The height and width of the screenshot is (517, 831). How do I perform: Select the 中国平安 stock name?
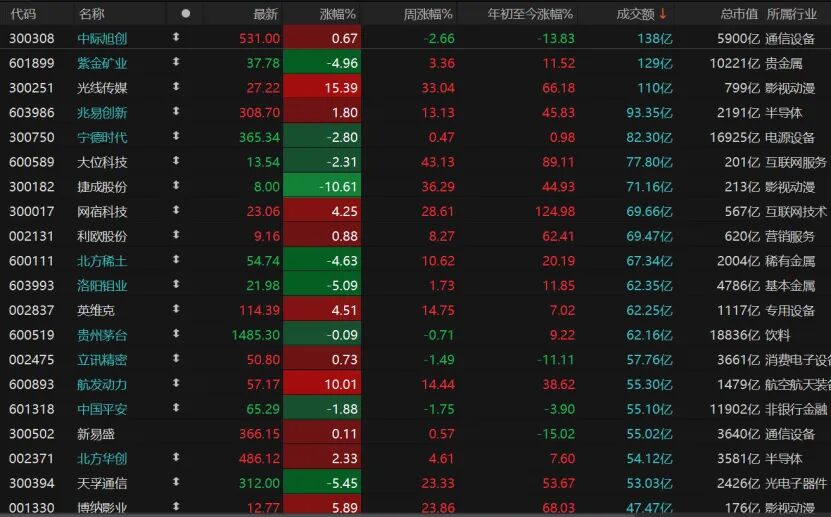point(102,409)
